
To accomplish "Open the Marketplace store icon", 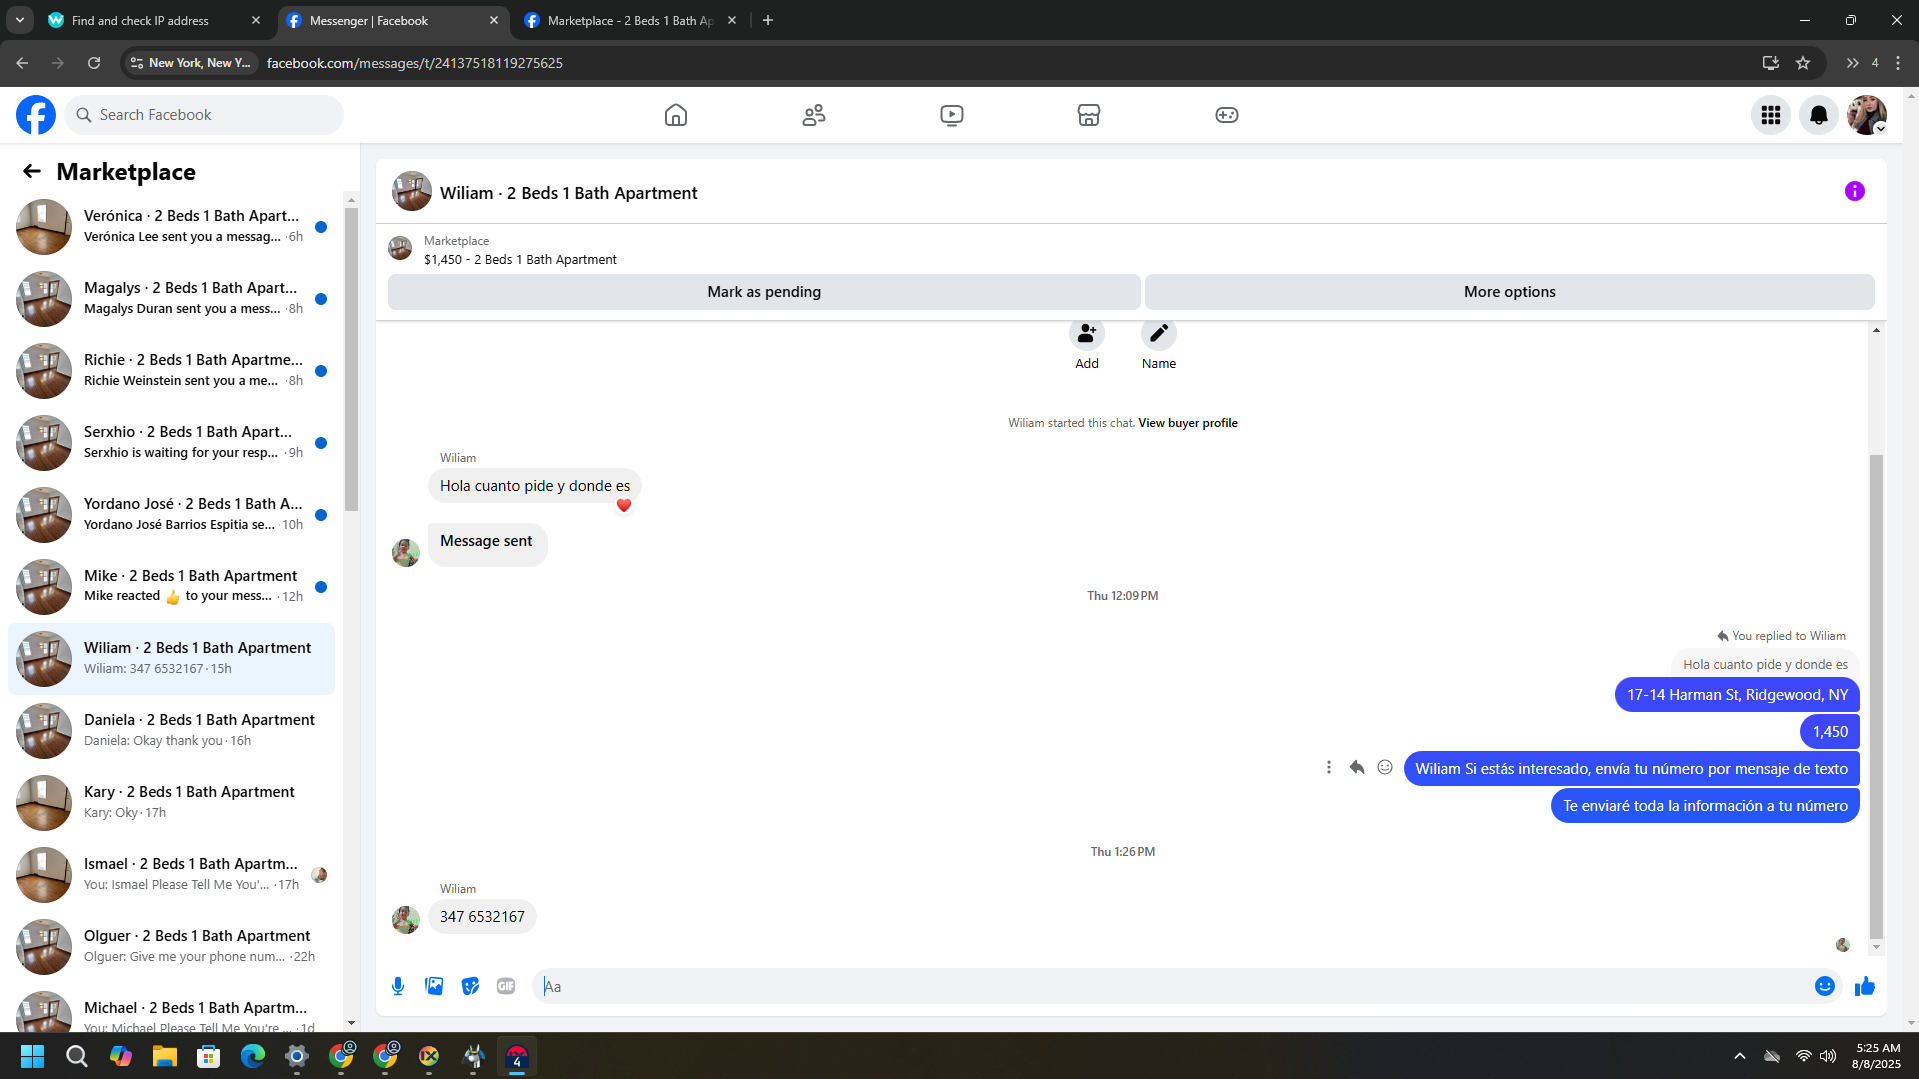I will pyautogui.click(x=1089, y=115).
